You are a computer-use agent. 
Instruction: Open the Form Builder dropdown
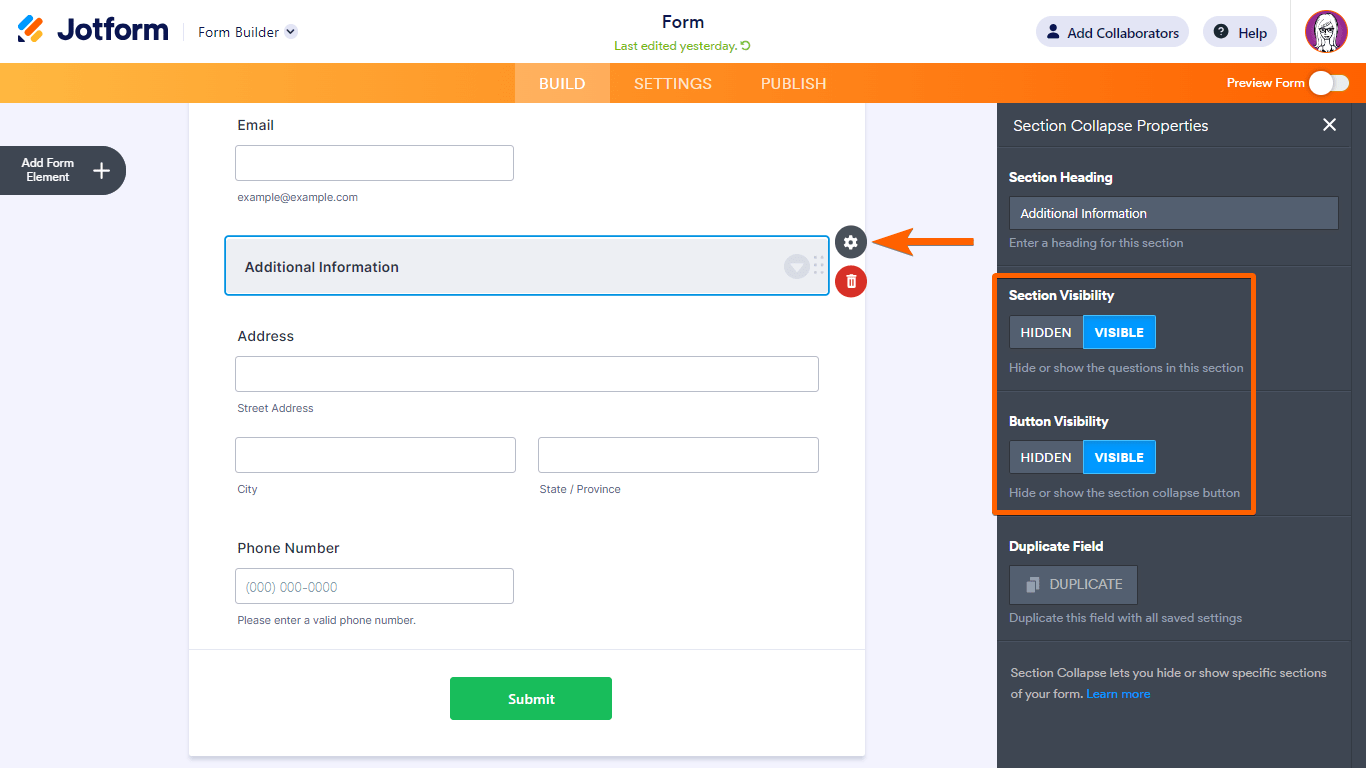coord(290,32)
